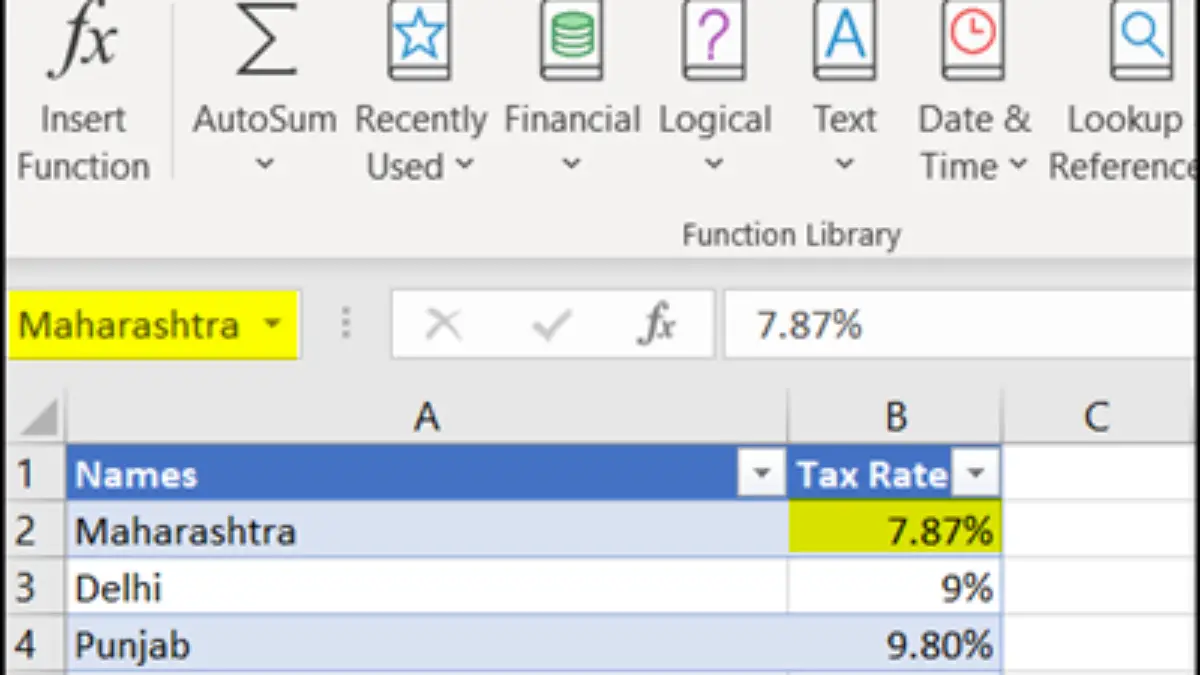The width and height of the screenshot is (1200, 675).
Task: Click the formula bar resize dots handle
Action: [x=346, y=325]
